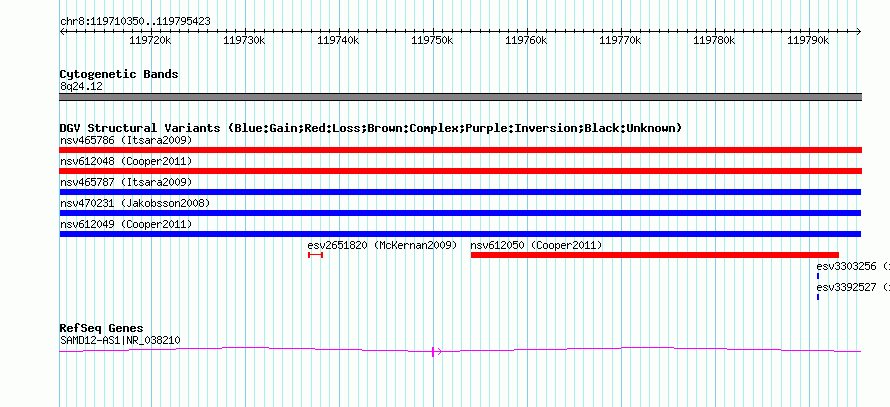Open variant label nsv465786 (Itsara2009)

point(126,140)
